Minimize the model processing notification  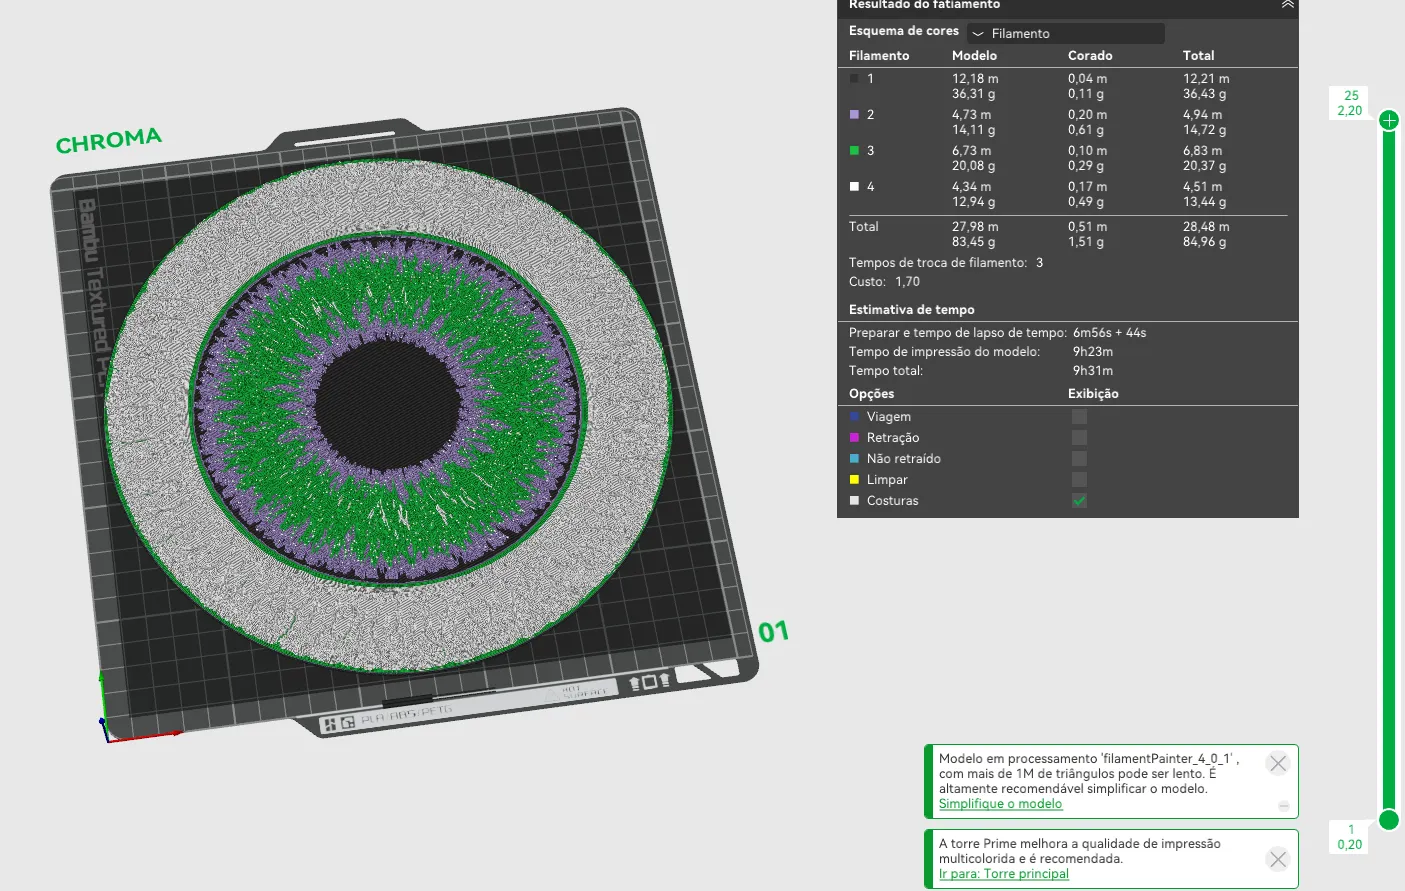pyautogui.click(x=1284, y=806)
